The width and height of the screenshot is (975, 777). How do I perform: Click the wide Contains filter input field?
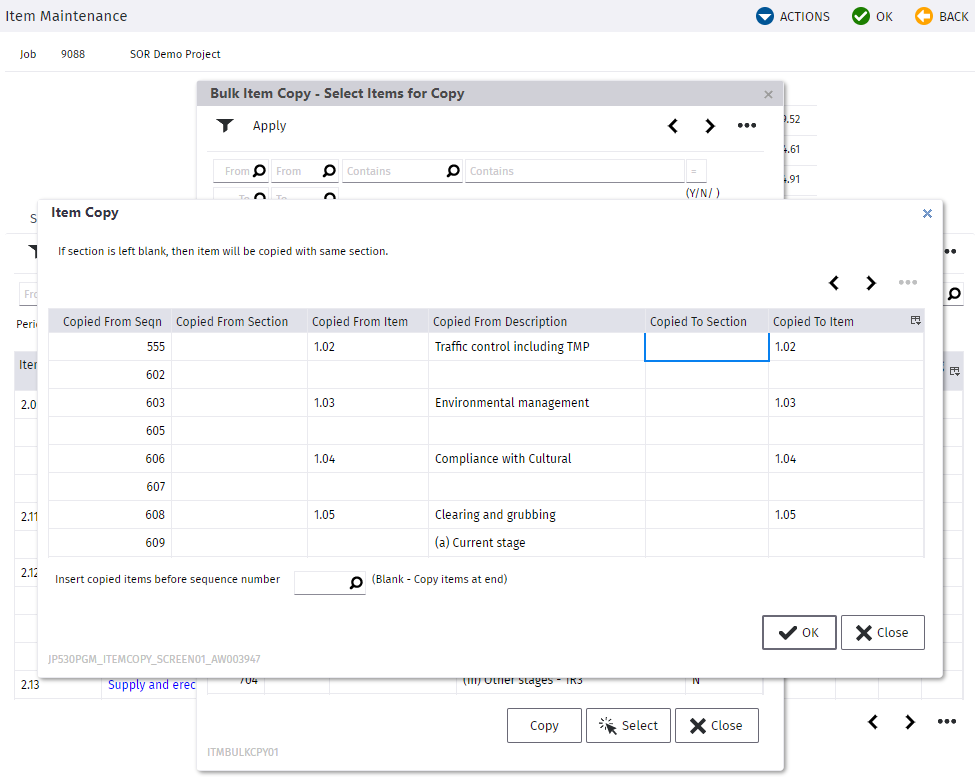pyautogui.click(x=575, y=171)
